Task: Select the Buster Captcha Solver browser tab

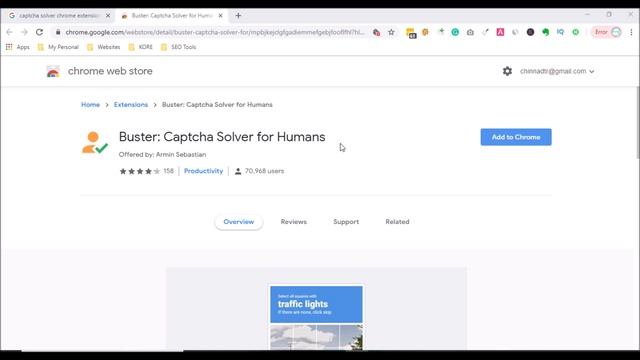Action: [171, 16]
